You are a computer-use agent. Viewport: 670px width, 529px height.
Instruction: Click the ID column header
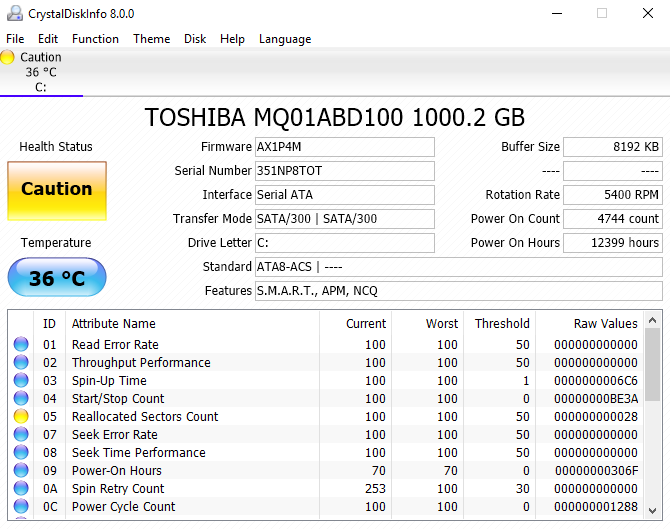[50, 323]
